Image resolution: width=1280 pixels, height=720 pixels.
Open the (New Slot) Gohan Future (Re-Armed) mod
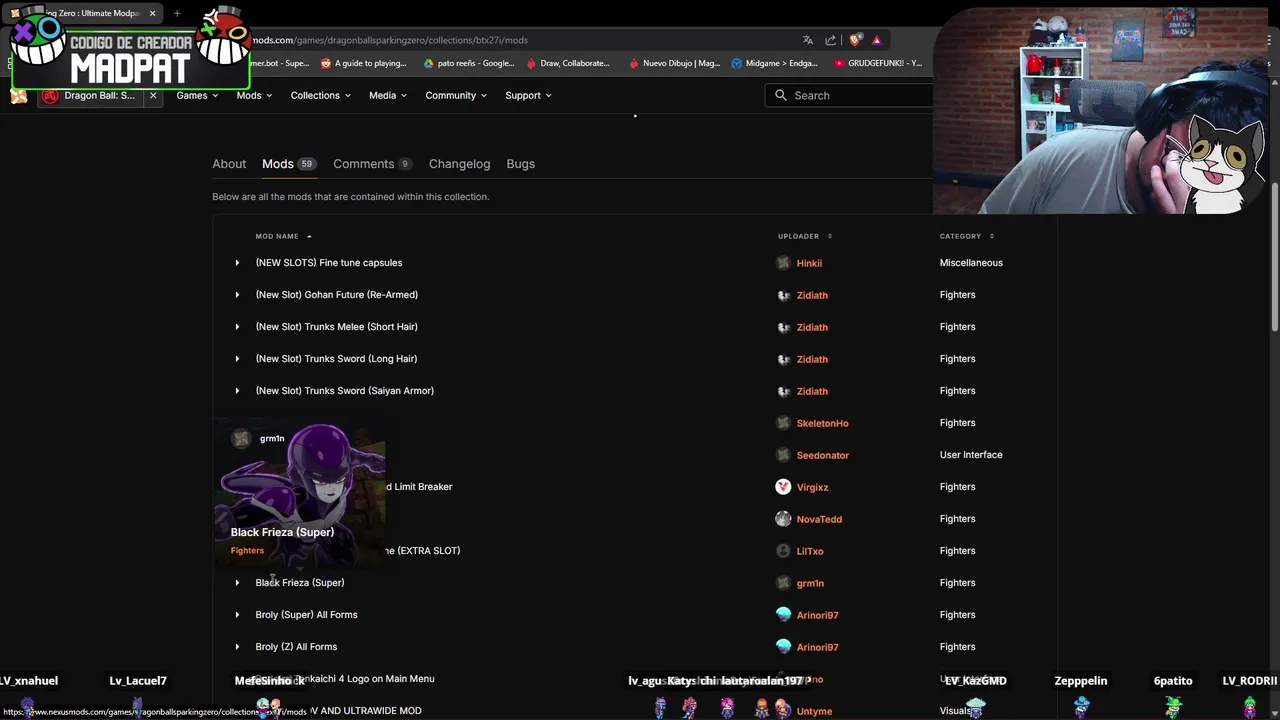tap(337, 295)
